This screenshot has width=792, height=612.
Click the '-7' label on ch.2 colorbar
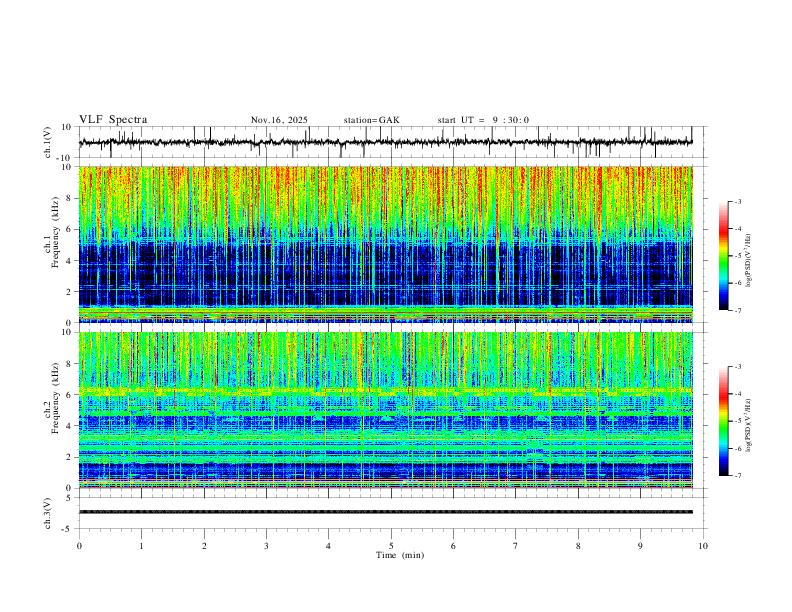tap(737, 475)
